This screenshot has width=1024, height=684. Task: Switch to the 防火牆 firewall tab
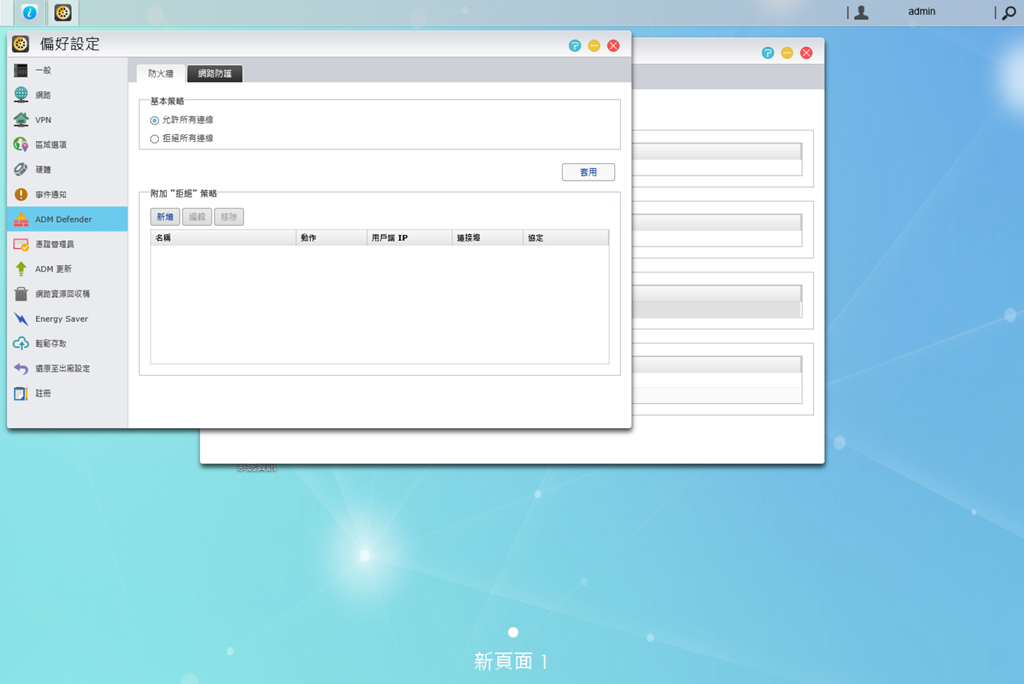[x=161, y=73]
